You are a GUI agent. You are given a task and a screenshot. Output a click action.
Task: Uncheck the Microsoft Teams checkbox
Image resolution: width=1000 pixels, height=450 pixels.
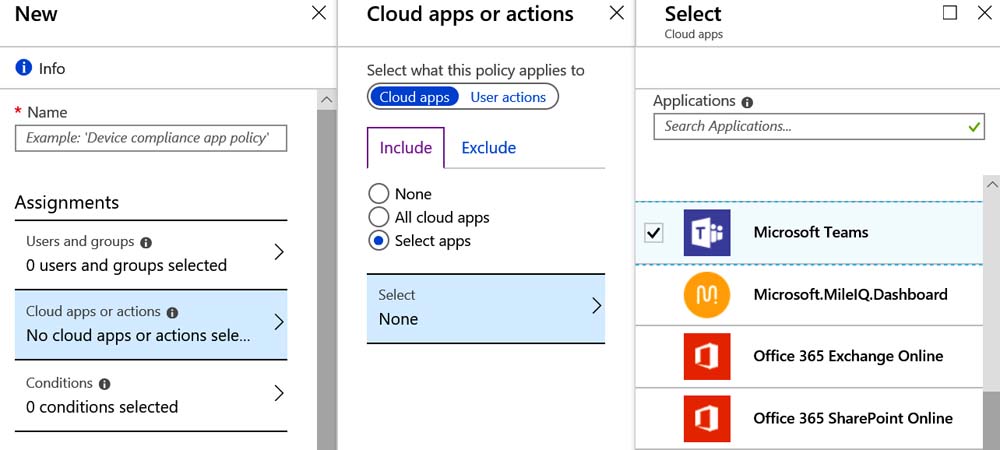pos(653,233)
